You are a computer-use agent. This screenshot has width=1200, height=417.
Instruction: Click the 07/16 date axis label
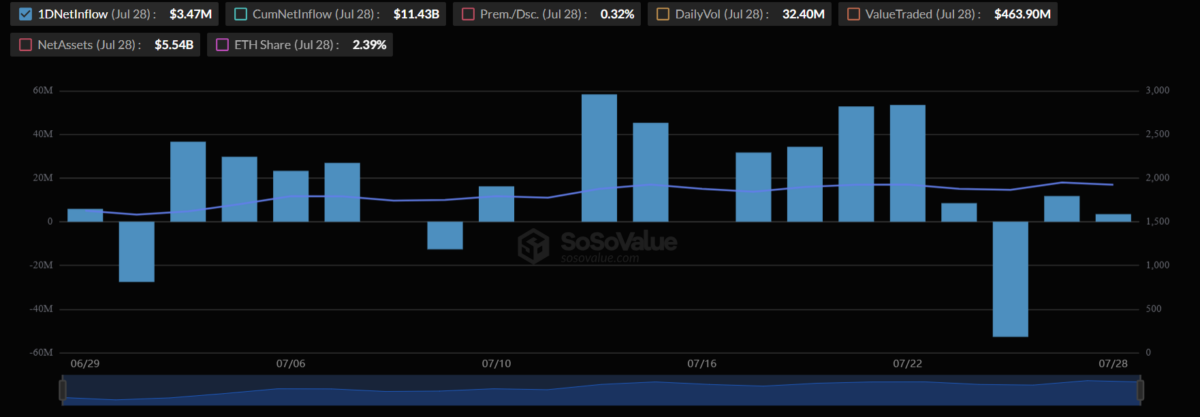(702, 363)
